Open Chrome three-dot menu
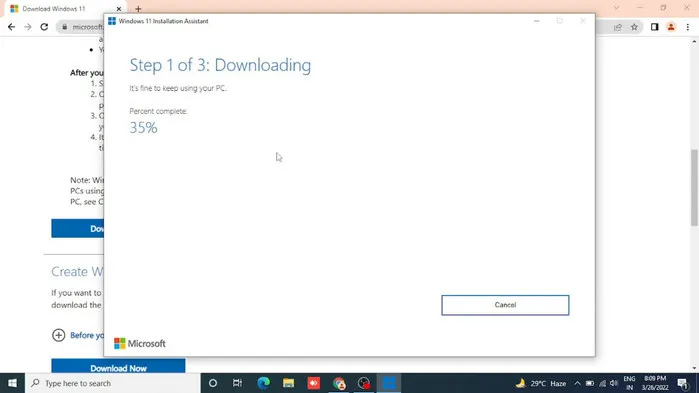 click(688, 27)
